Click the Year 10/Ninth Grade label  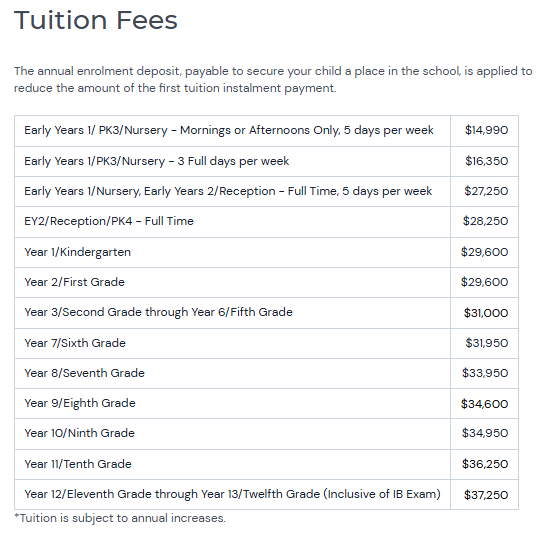tap(79, 433)
